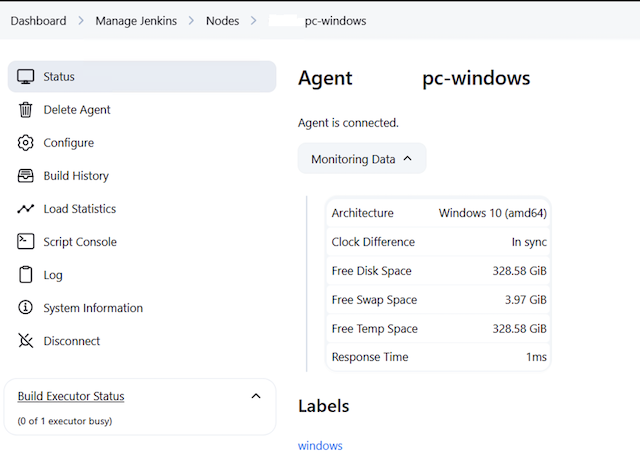Screen dimensions: 640x463
Task: Click the Log clipboard icon
Action: tap(26, 275)
